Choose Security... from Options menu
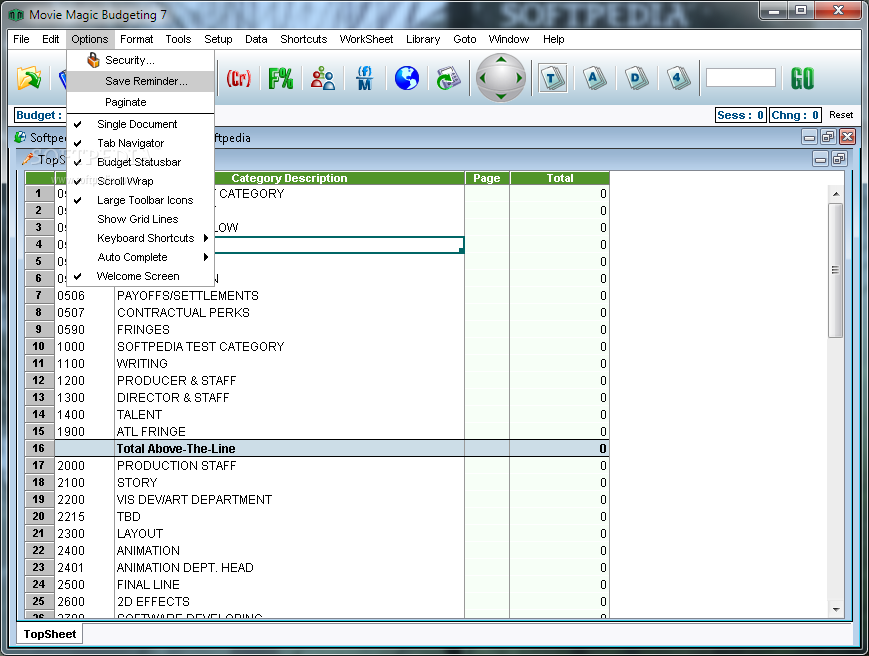The image size is (869, 656). pyautogui.click(x=140, y=60)
